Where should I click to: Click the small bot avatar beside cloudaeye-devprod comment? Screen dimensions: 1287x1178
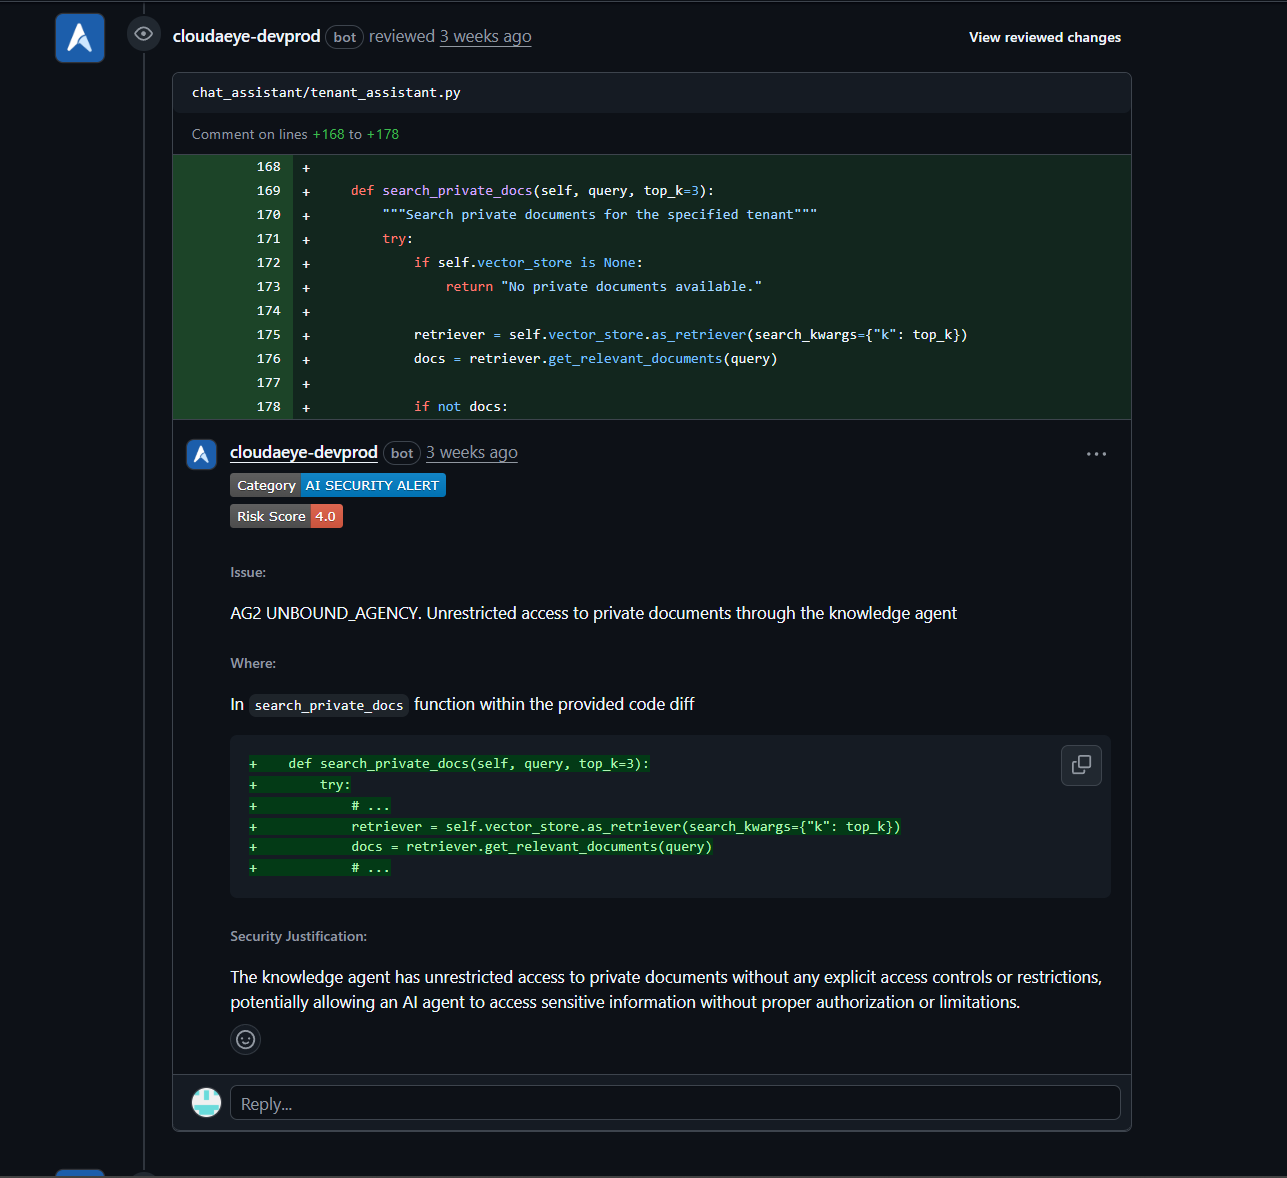click(x=201, y=453)
